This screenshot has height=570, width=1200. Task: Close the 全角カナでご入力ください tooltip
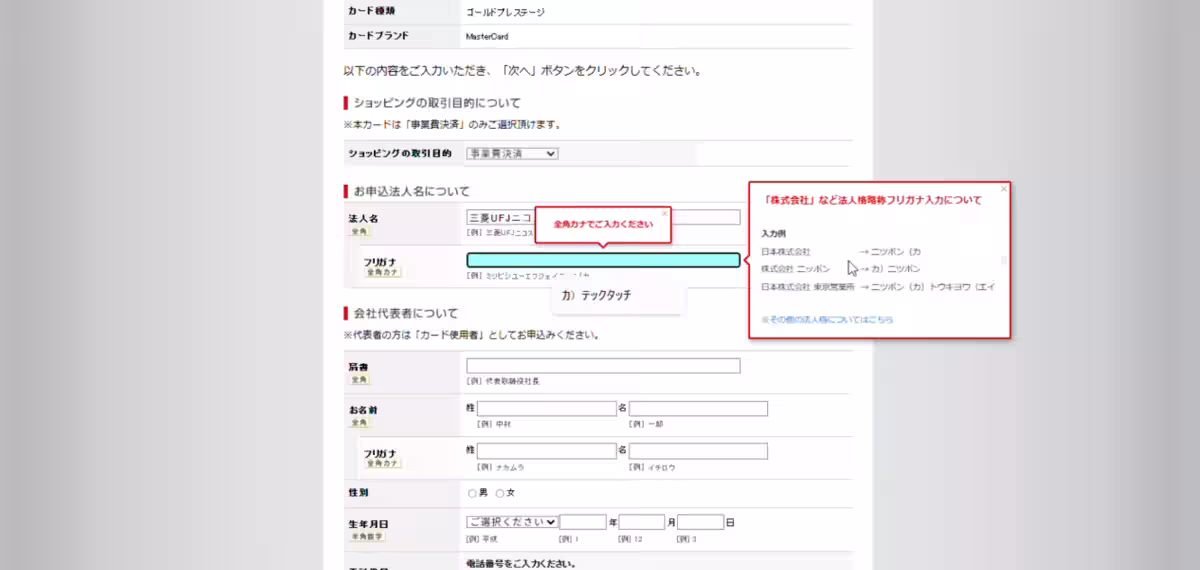click(663, 213)
